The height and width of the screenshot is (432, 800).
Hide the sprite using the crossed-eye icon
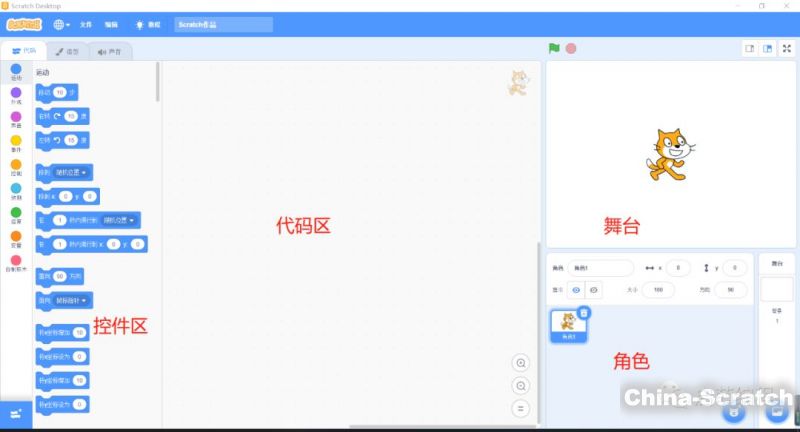594,289
